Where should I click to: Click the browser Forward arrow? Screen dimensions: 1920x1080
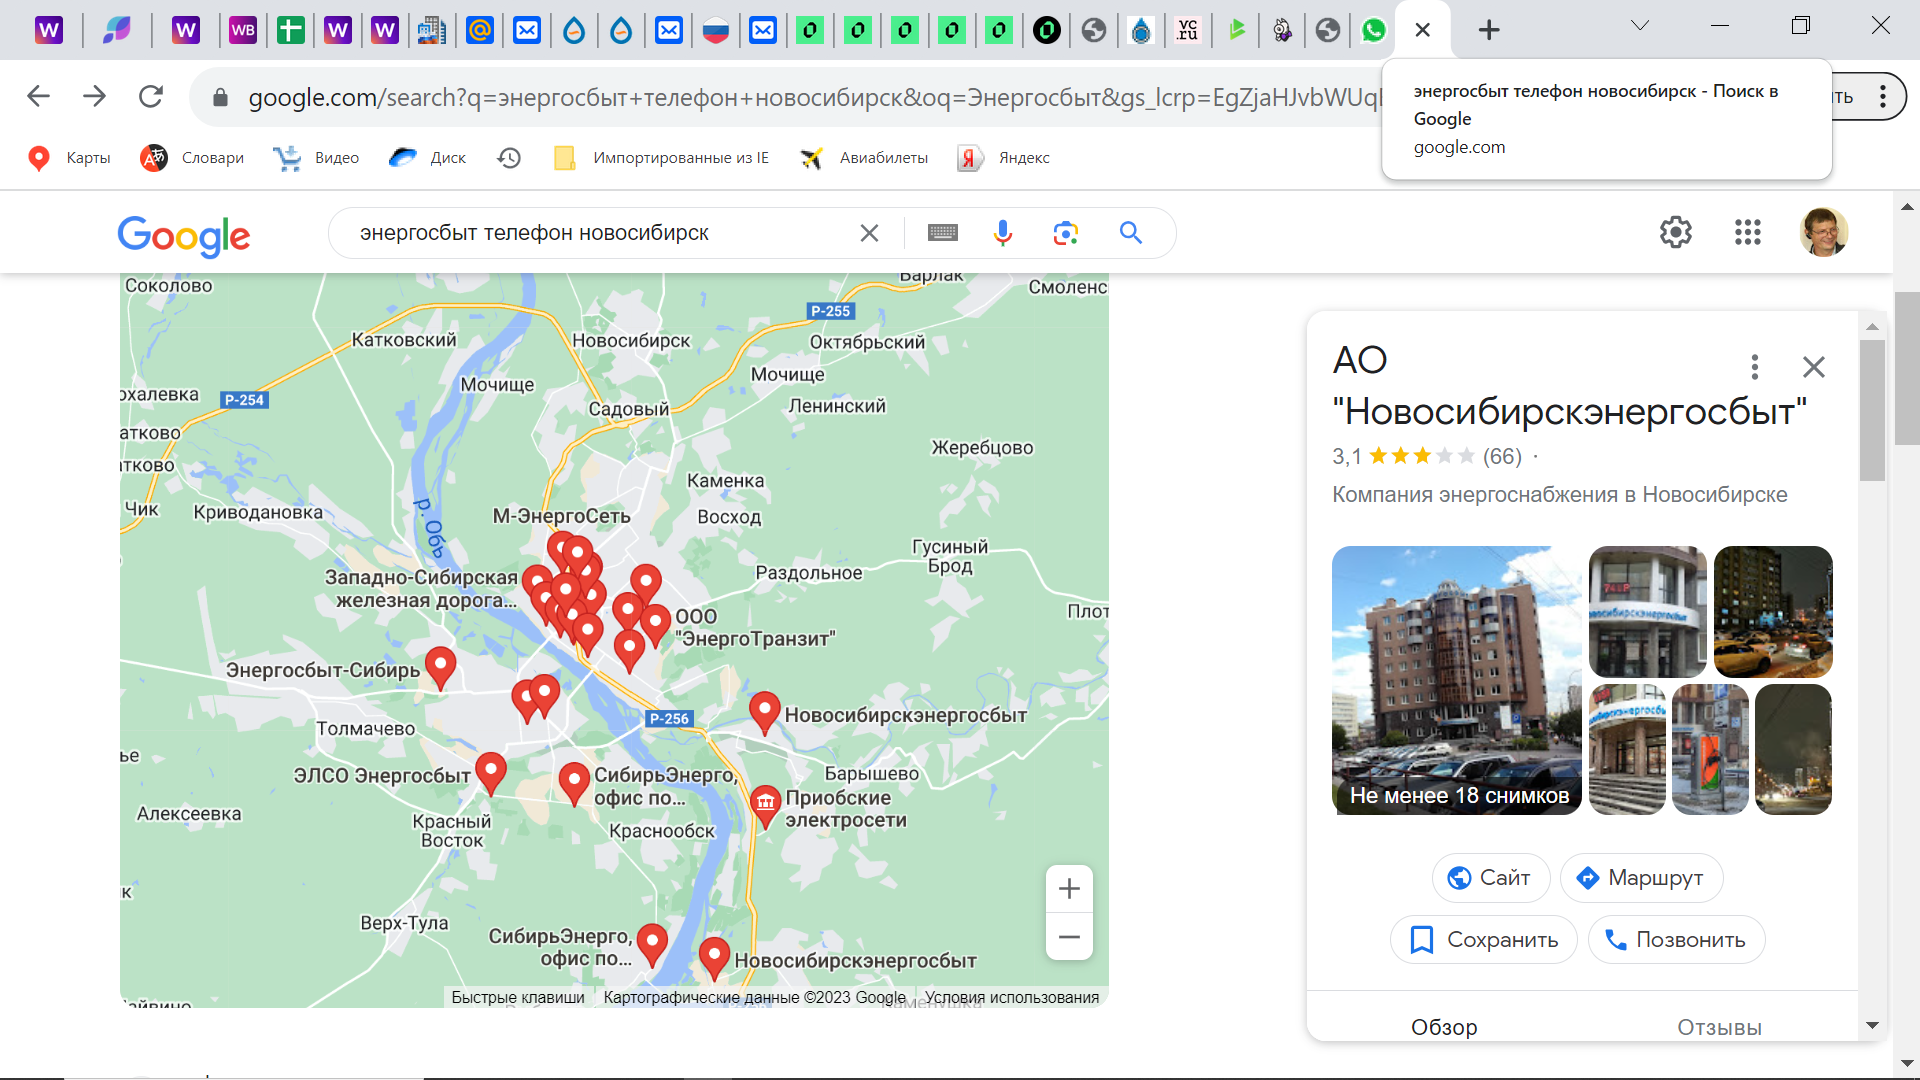click(94, 96)
